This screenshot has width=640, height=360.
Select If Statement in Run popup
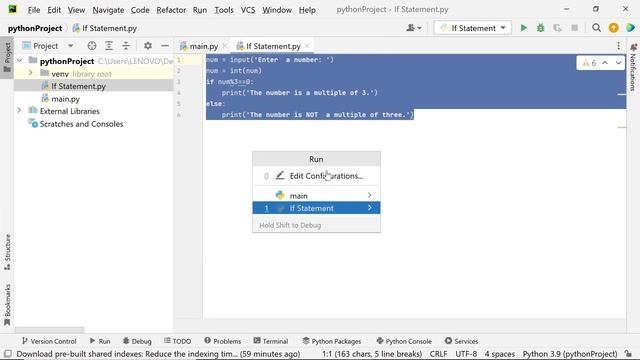pos(316,208)
